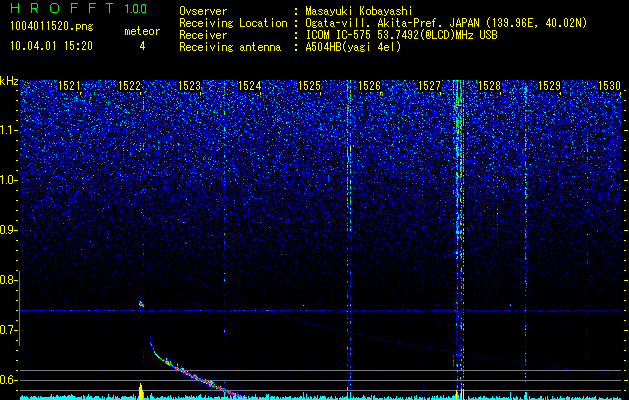The height and width of the screenshot is (400, 629).
Task: Pick the 1525 time marker
Action: click(x=309, y=86)
